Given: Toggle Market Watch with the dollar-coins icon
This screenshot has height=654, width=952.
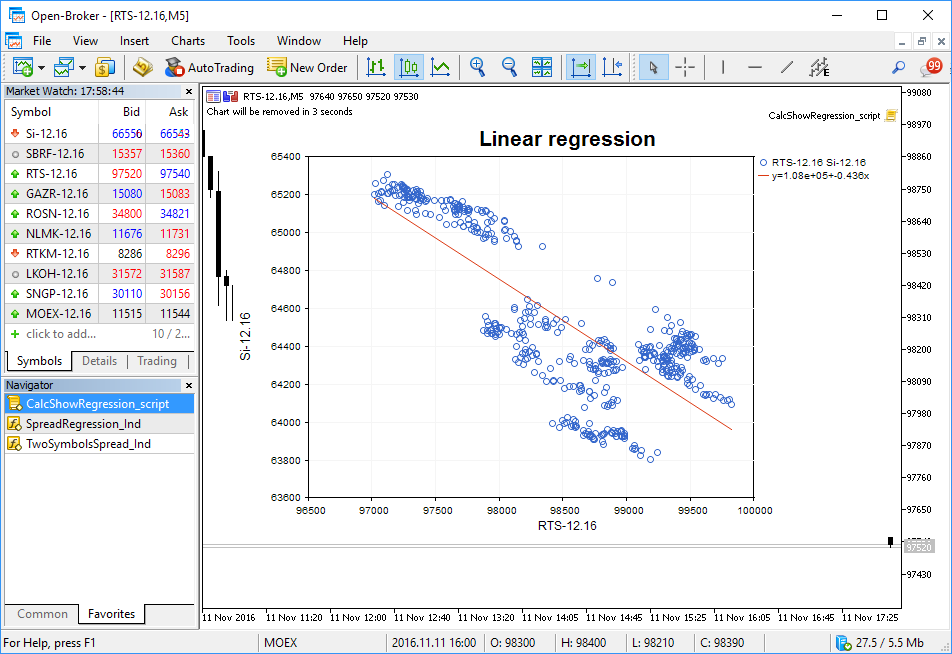Looking at the screenshot, I should click(x=105, y=67).
